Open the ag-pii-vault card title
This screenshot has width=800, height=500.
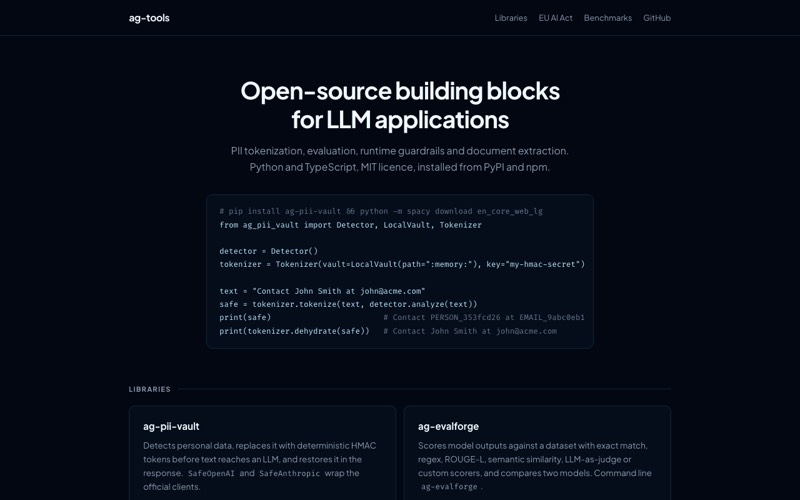[171, 427]
